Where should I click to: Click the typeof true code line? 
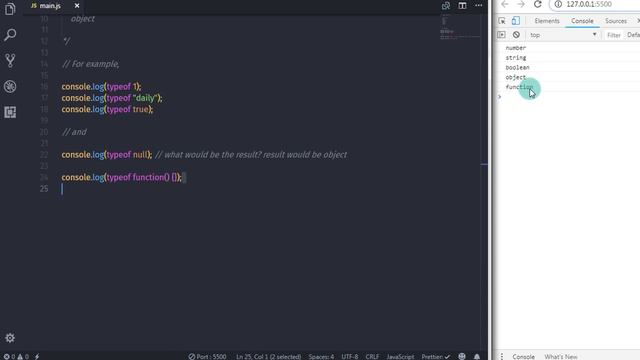[x=107, y=109]
